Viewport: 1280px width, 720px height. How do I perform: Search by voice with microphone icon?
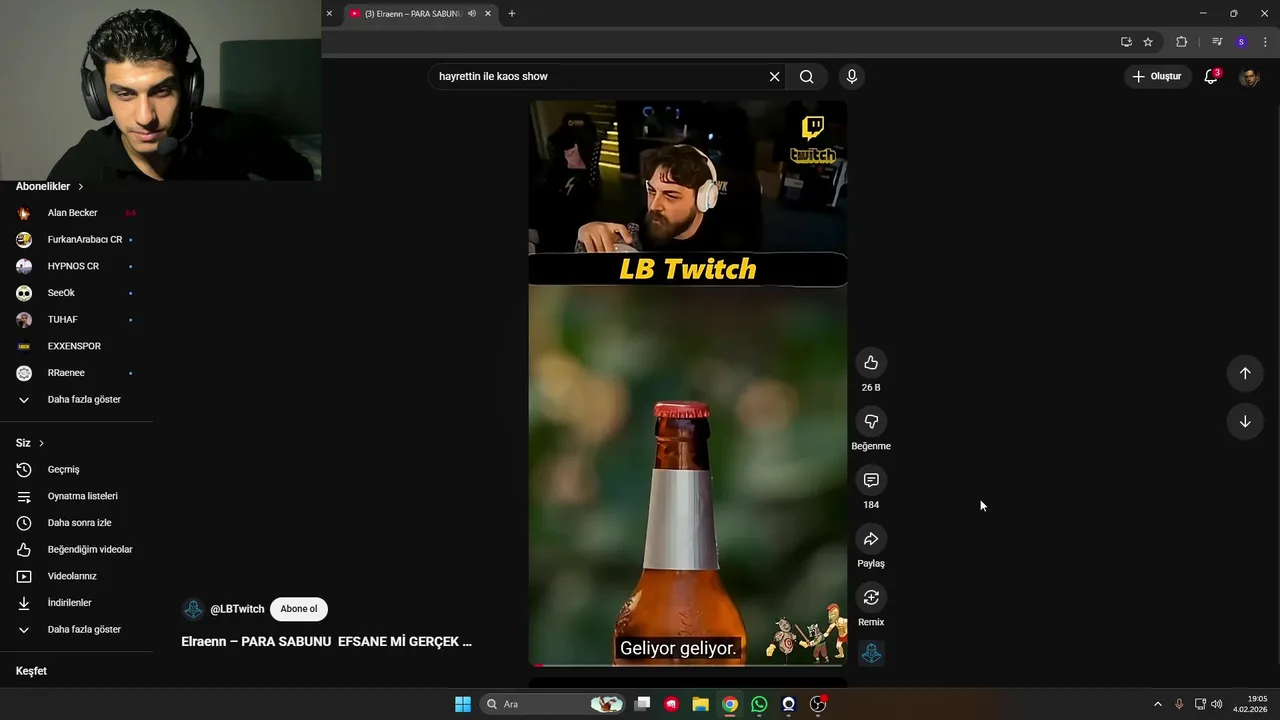click(852, 76)
